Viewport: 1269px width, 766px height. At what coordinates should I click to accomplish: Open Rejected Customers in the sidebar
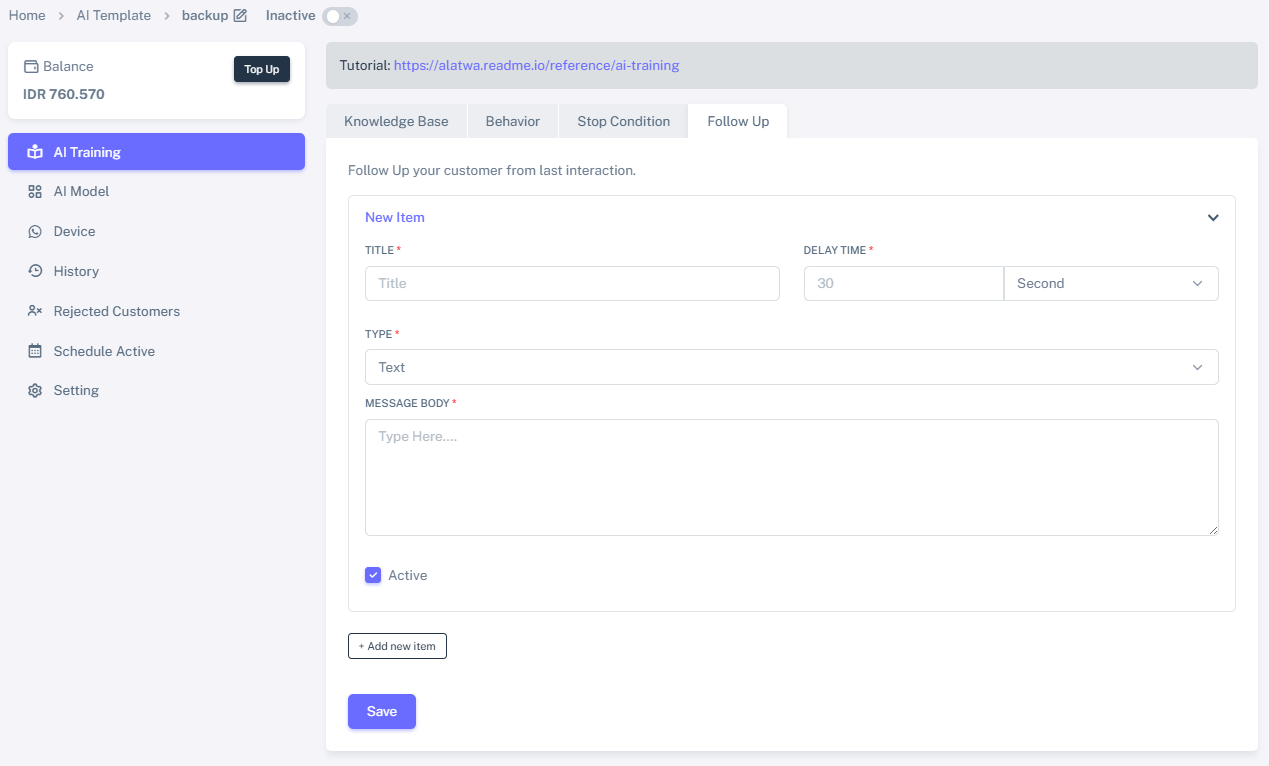(x=156, y=311)
